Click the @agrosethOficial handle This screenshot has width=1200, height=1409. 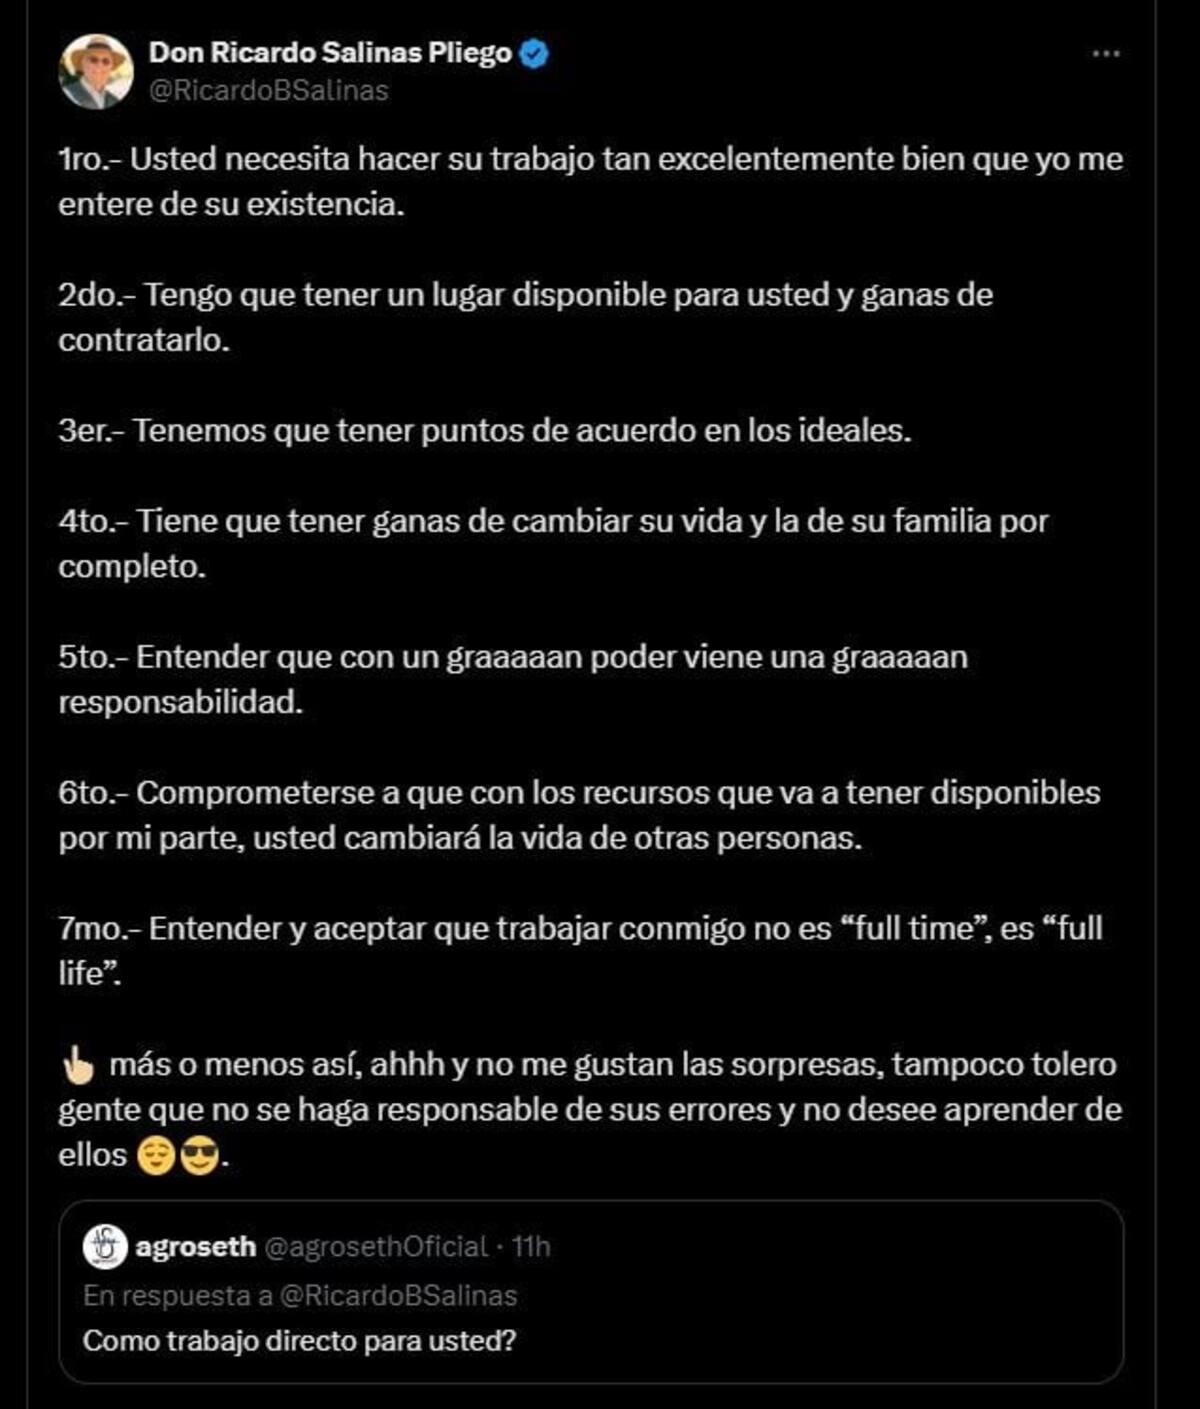pos(375,1247)
